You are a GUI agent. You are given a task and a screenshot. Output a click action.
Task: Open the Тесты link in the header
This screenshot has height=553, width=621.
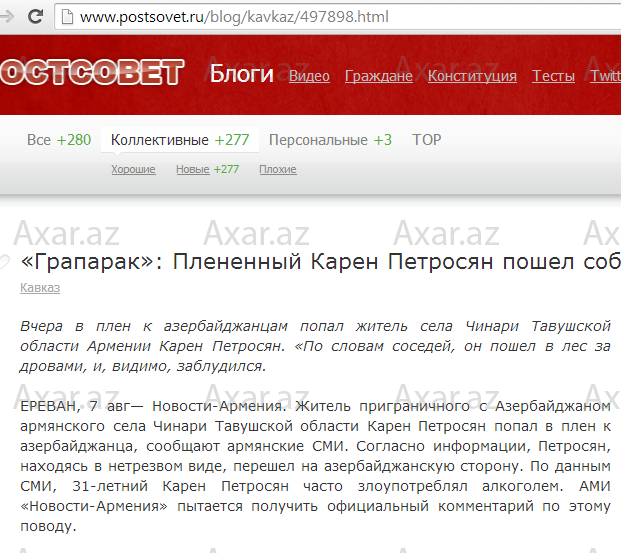point(553,76)
